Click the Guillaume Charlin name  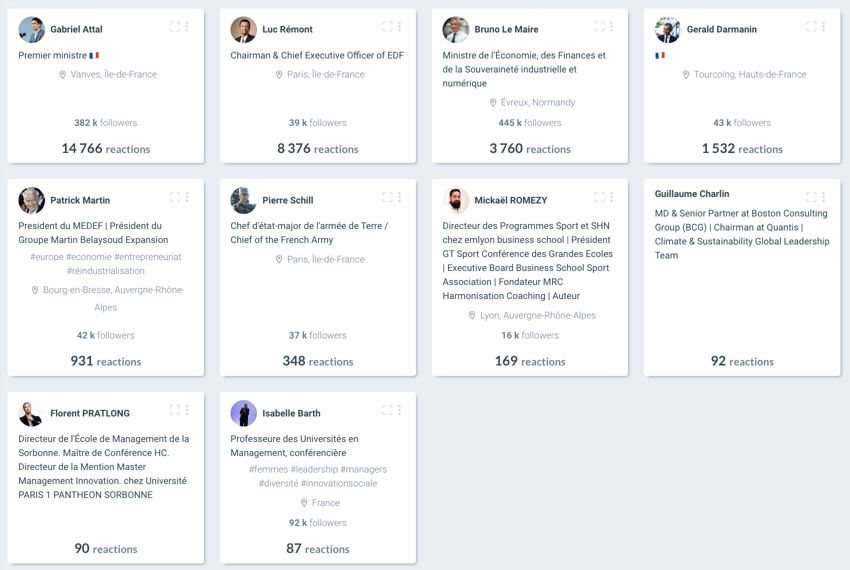692,194
